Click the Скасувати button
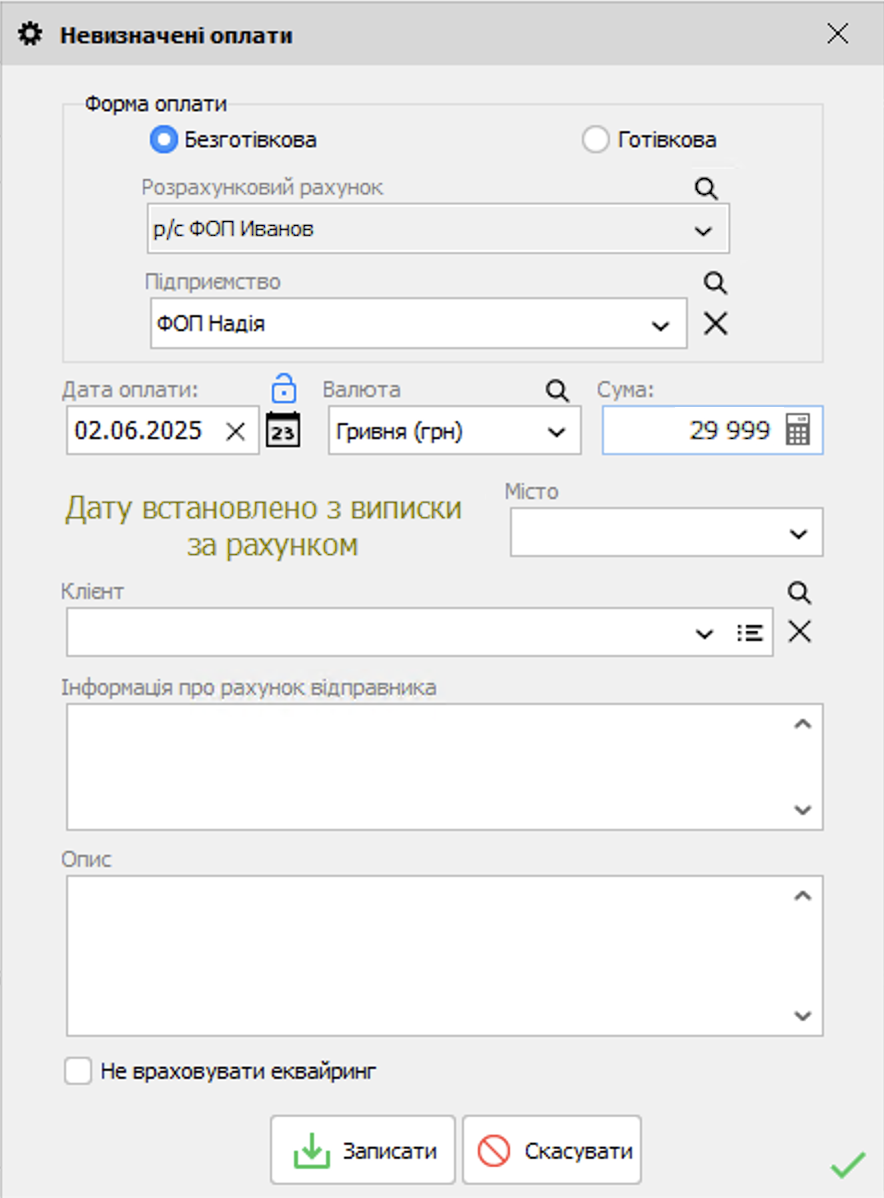 click(551, 1151)
